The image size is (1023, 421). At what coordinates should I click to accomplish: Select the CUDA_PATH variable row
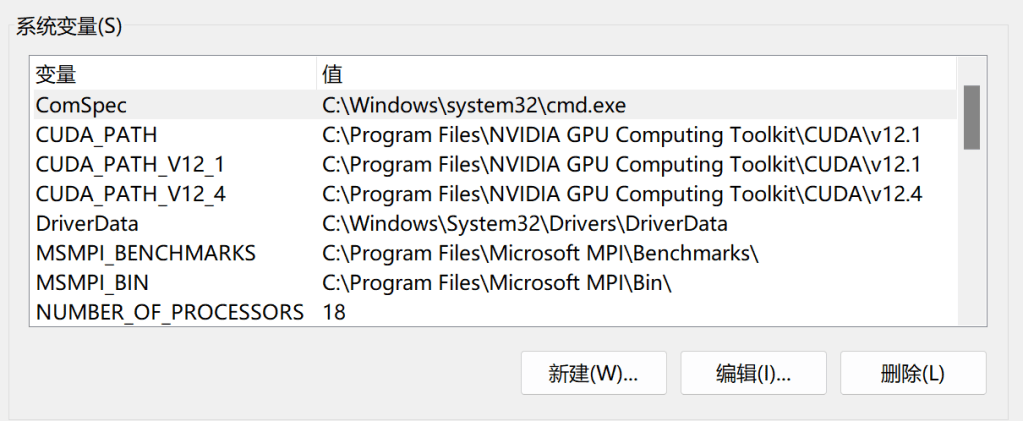click(x=96, y=134)
